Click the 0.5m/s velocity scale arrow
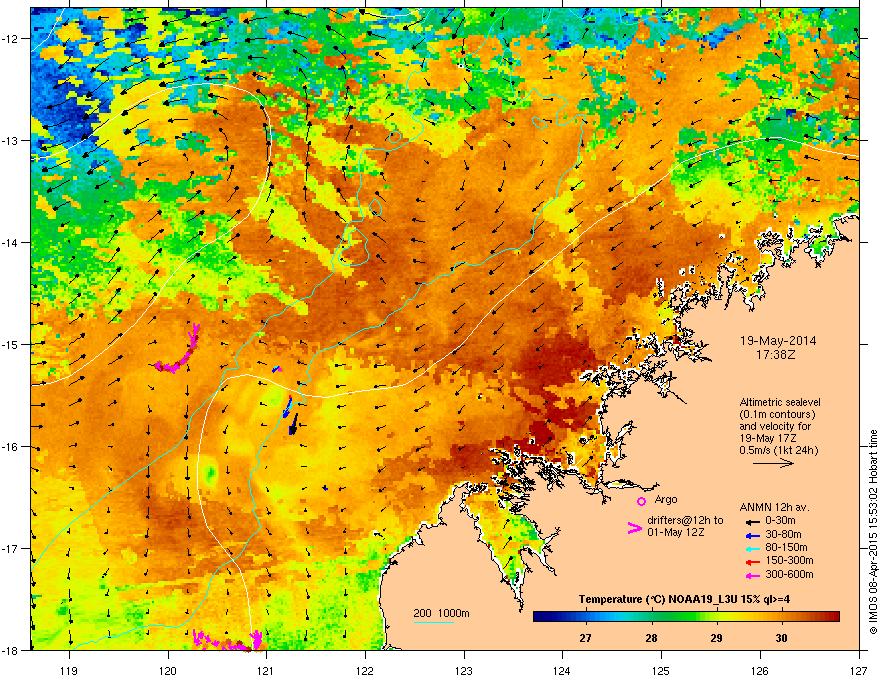This screenshot has width=880, height=680. pyautogui.click(x=773, y=463)
